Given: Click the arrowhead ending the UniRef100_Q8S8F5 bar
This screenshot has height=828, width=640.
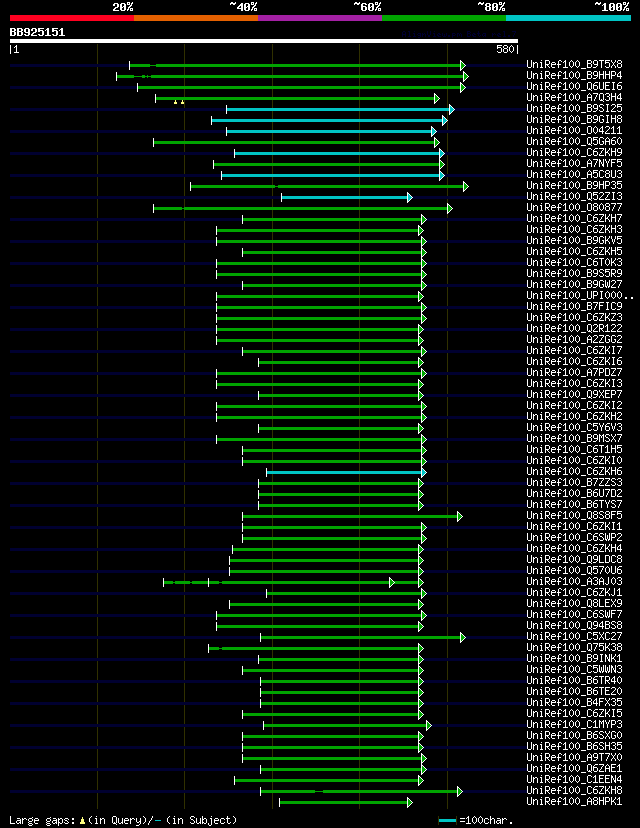Looking at the screenshot, I should point(459,516).
